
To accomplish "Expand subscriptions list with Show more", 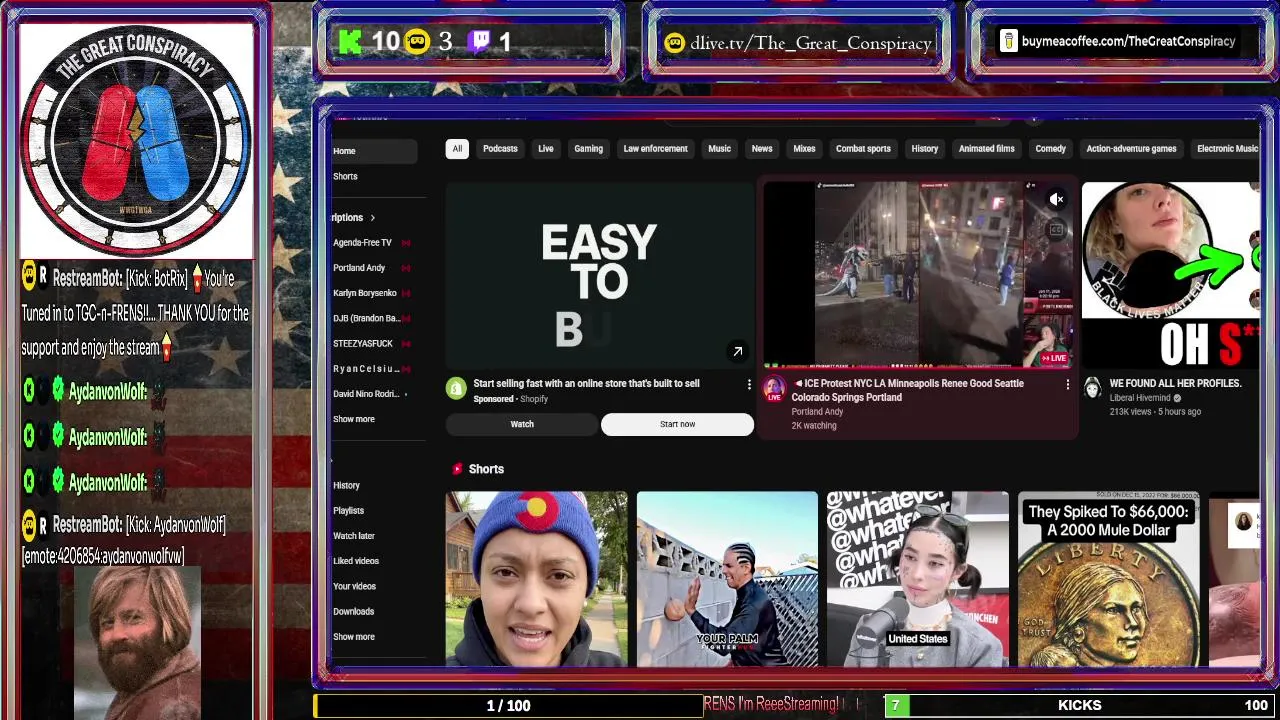I will coord(354,419).
